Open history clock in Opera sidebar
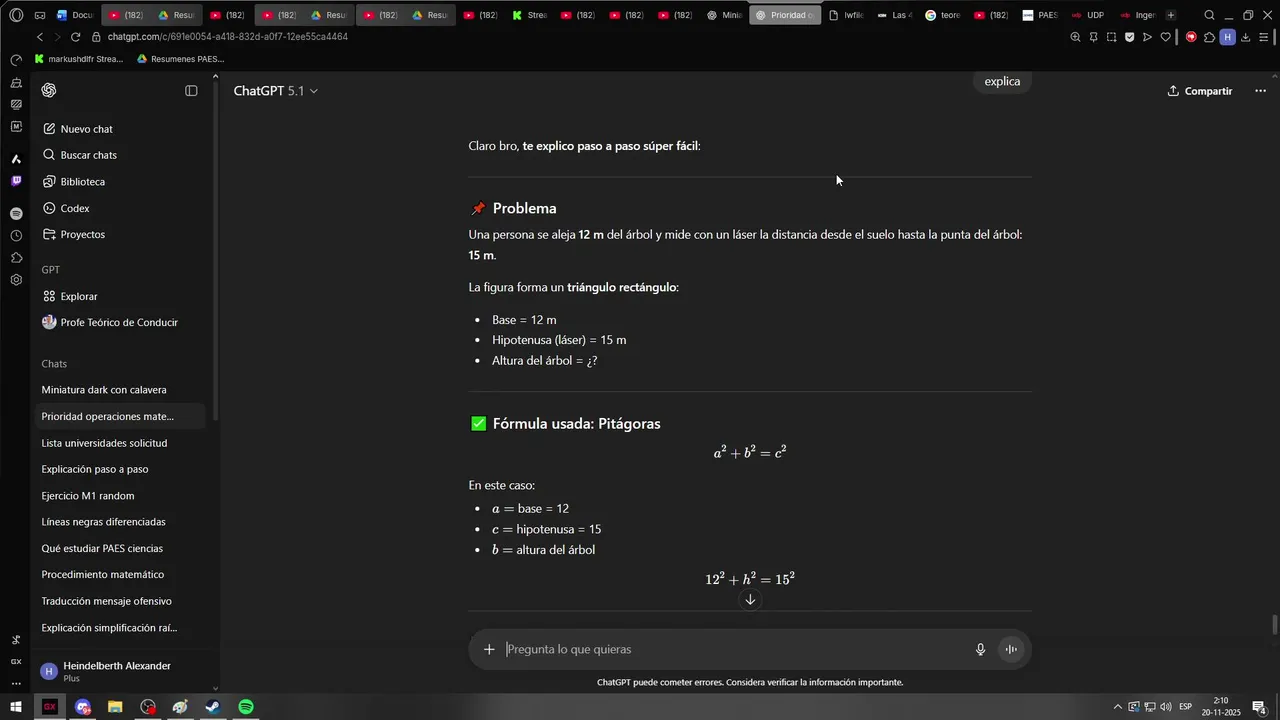Screen dimensions: 1280x720 point(16,236)
